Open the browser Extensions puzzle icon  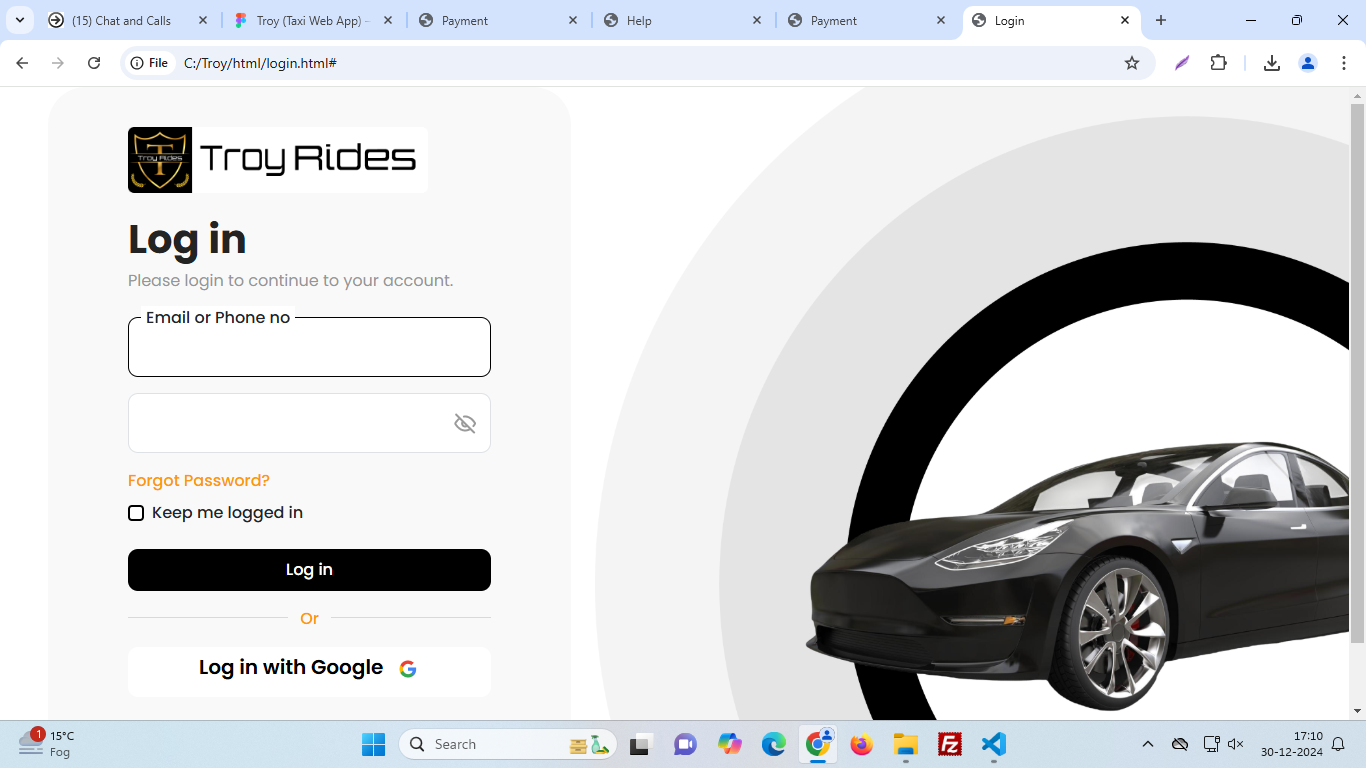pos(1218,63)
